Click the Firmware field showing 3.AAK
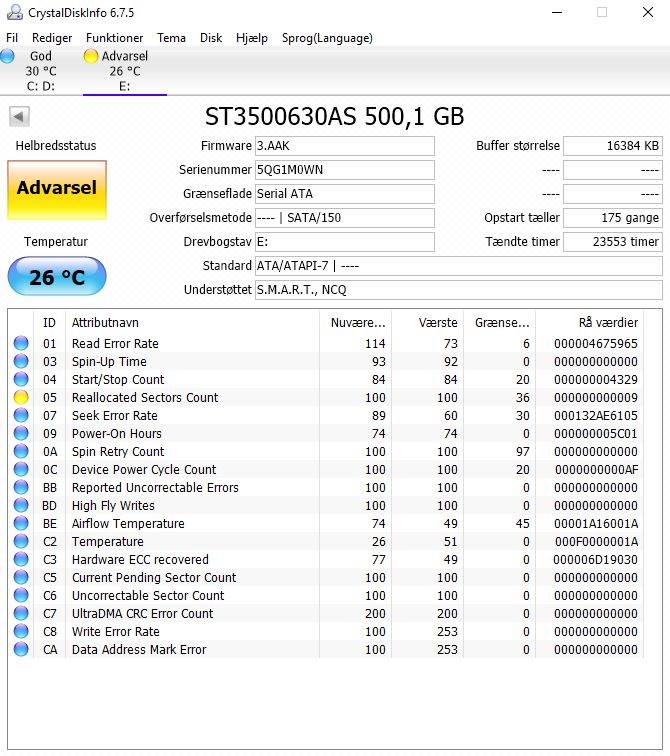The image size is (670, 756). point(345,146)
